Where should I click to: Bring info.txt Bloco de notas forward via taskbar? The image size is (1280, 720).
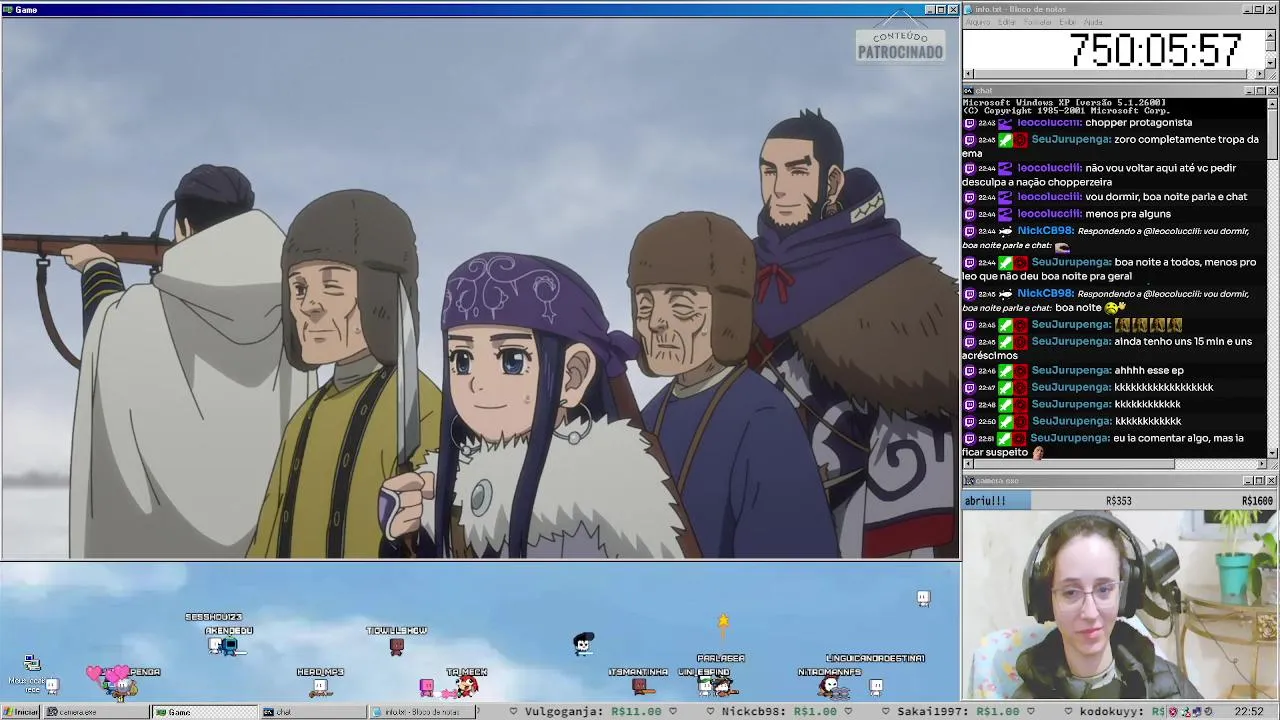(421, 712)
